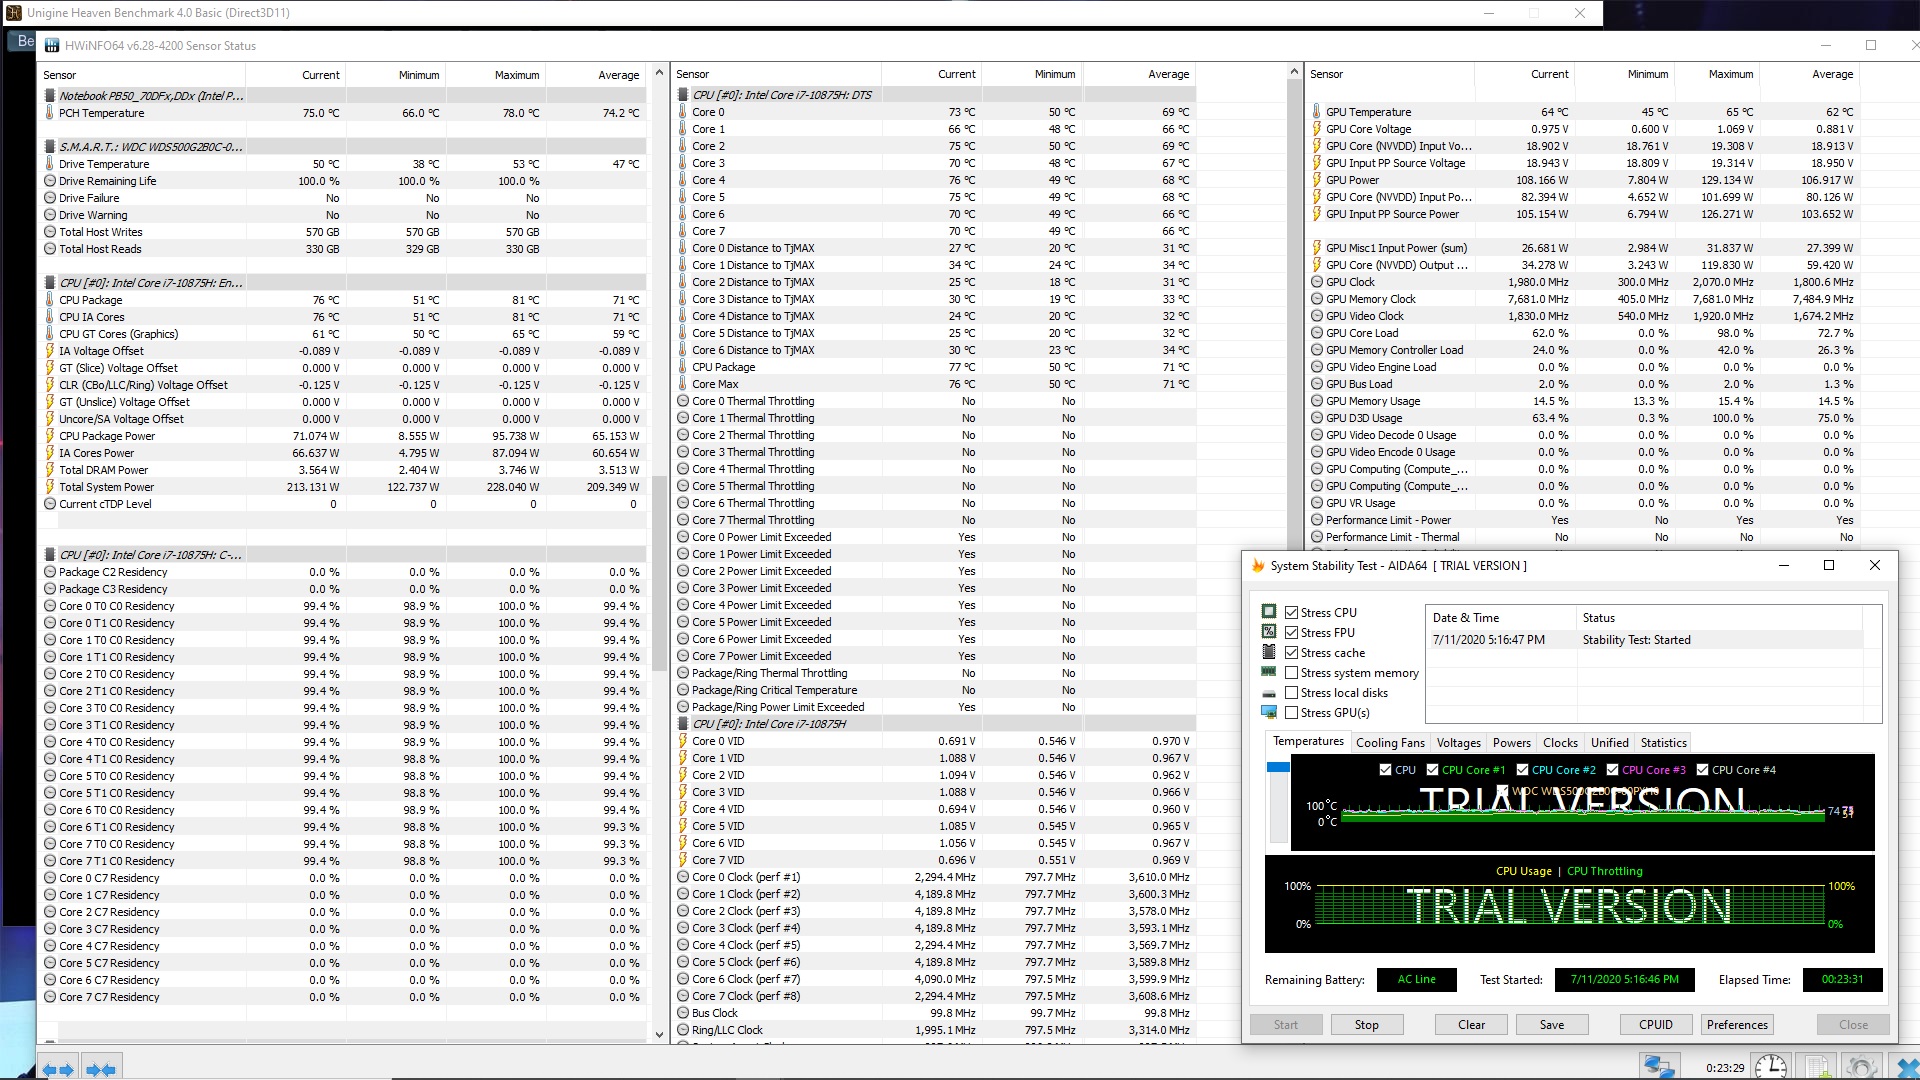Click the first panel scroll-up arrow

(659, 73)
